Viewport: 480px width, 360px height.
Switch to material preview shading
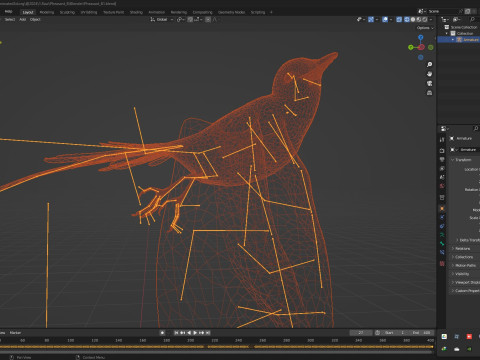click(419, 20)
